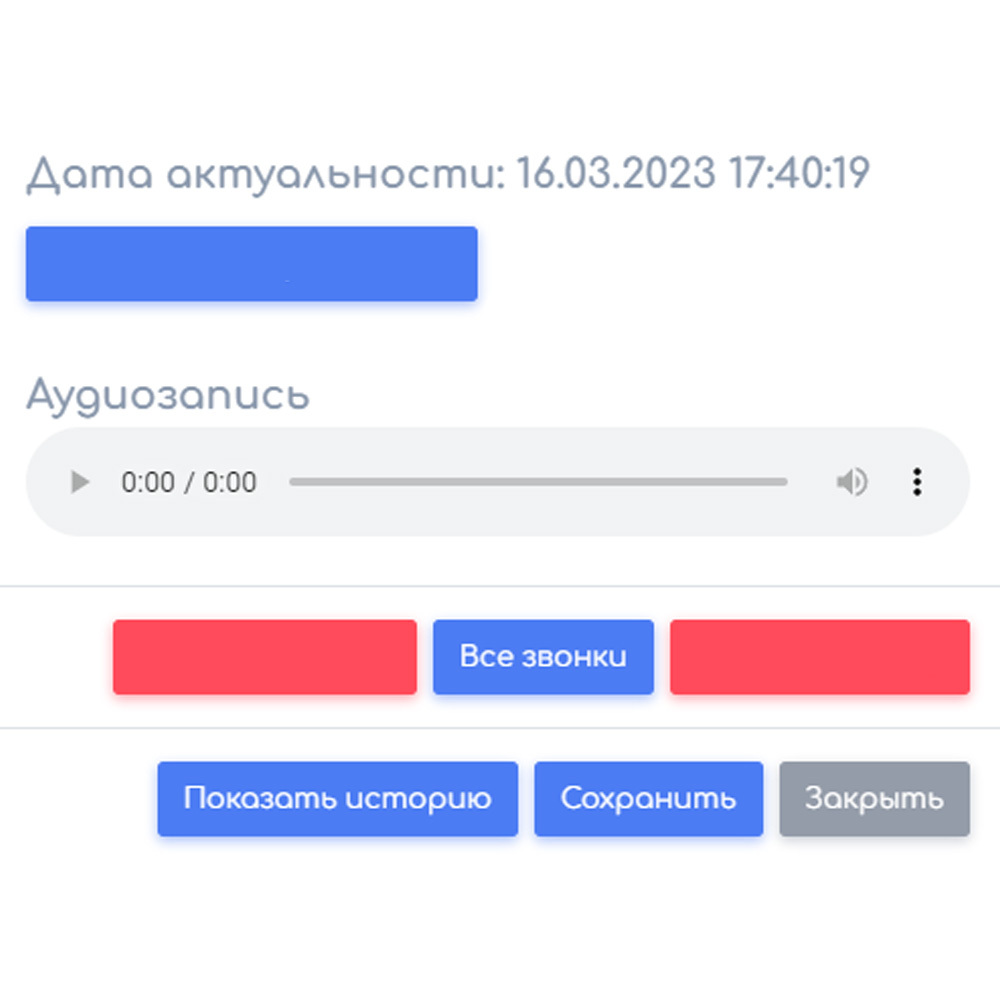Click the total duration after the slash
The width and height of the screenshot is (1000, 1000).
coord(230,483)
